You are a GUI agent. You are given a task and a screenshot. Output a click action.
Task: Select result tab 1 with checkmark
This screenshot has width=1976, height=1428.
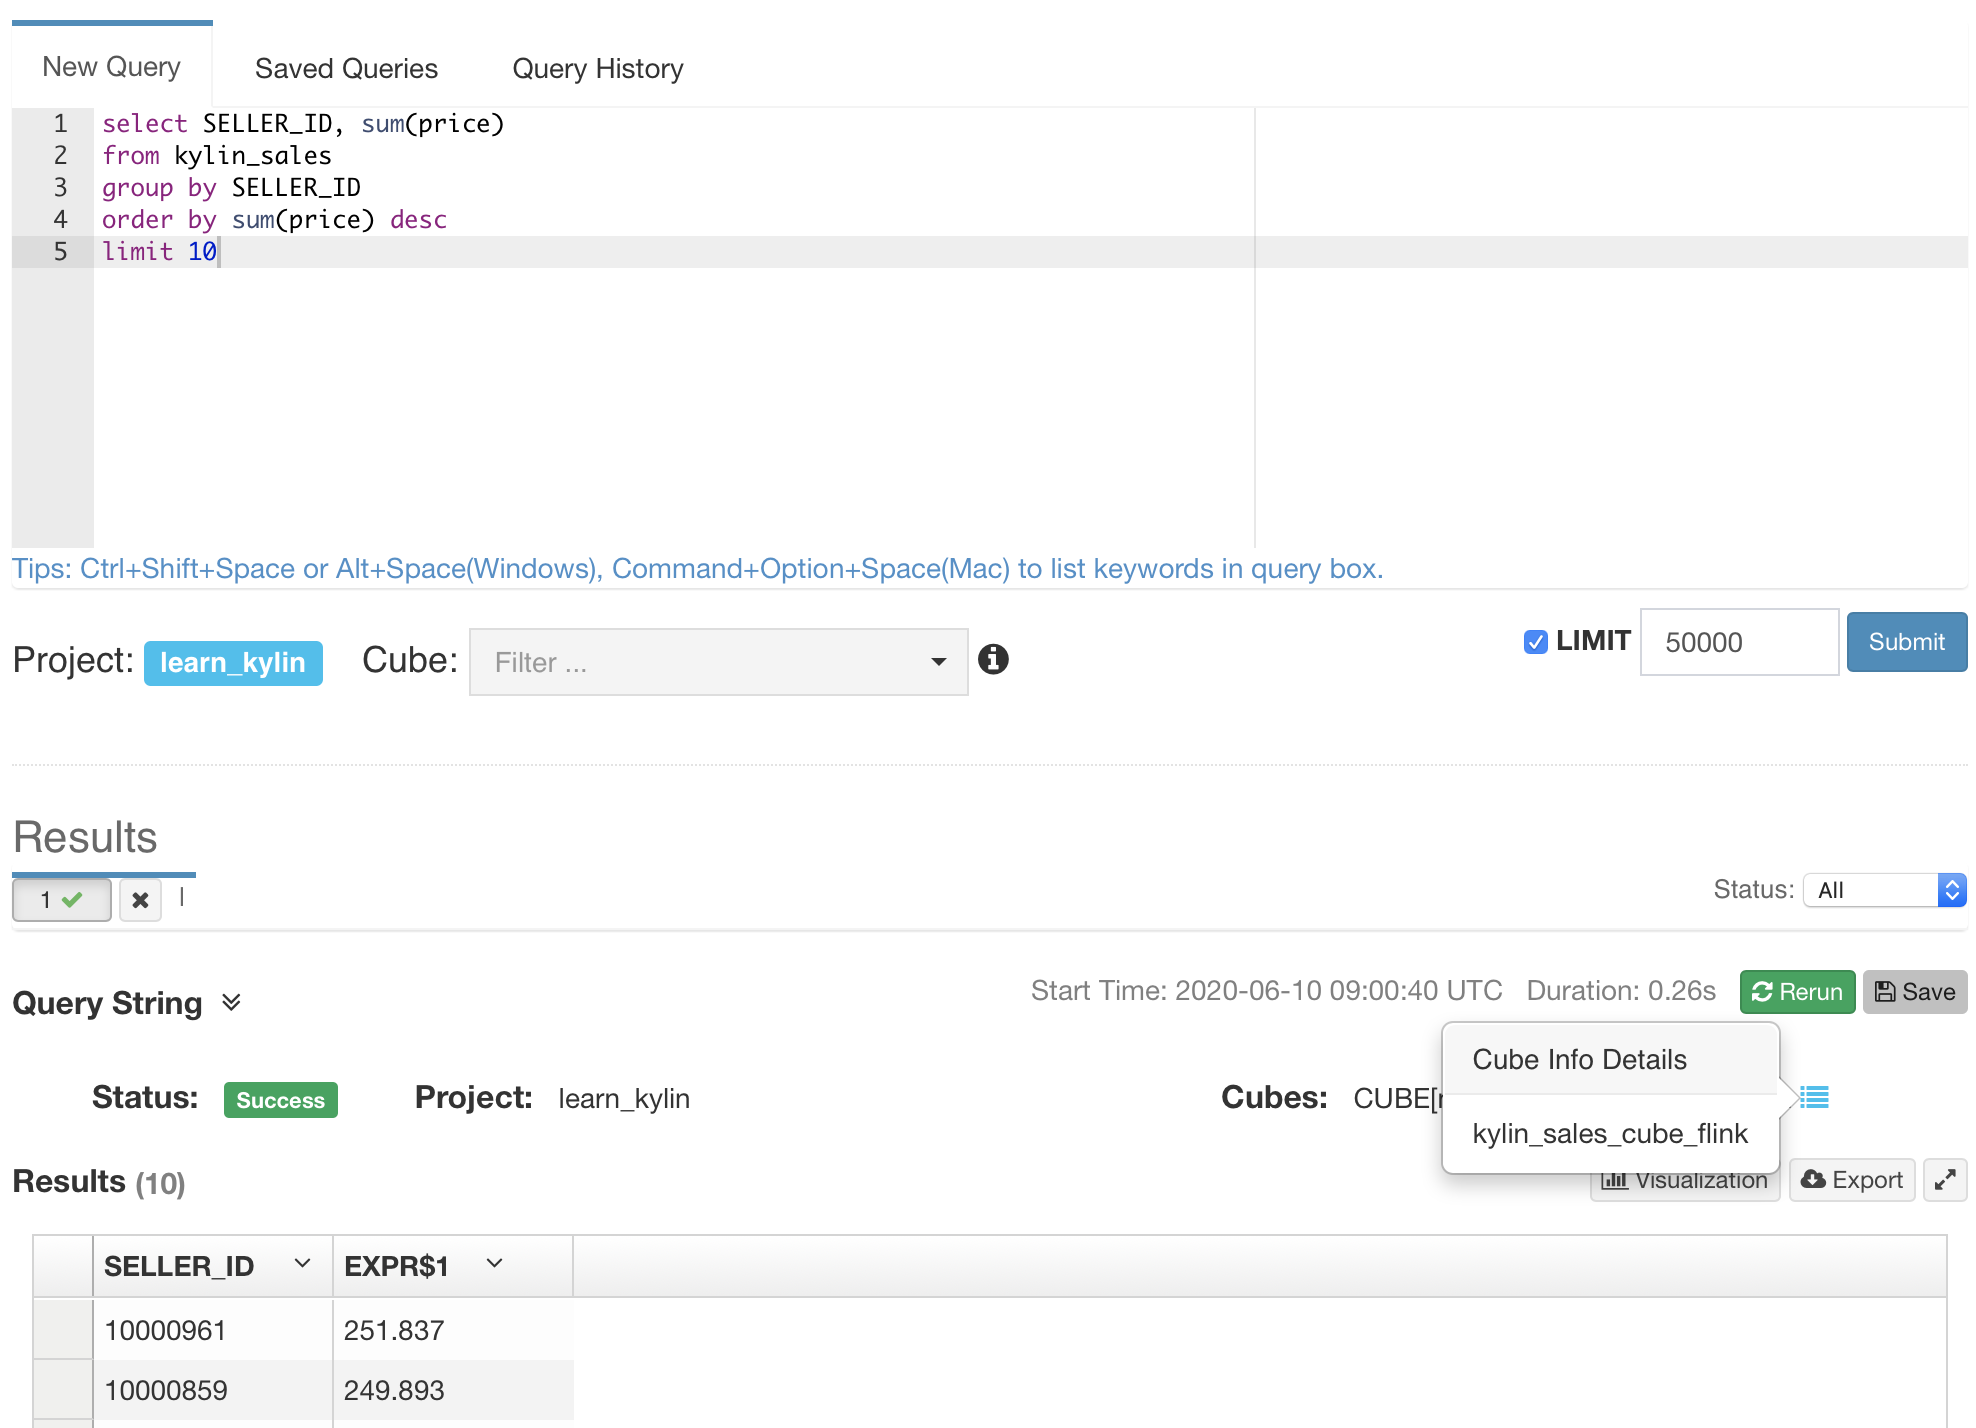pyautogui.click(x=61, y=900)
